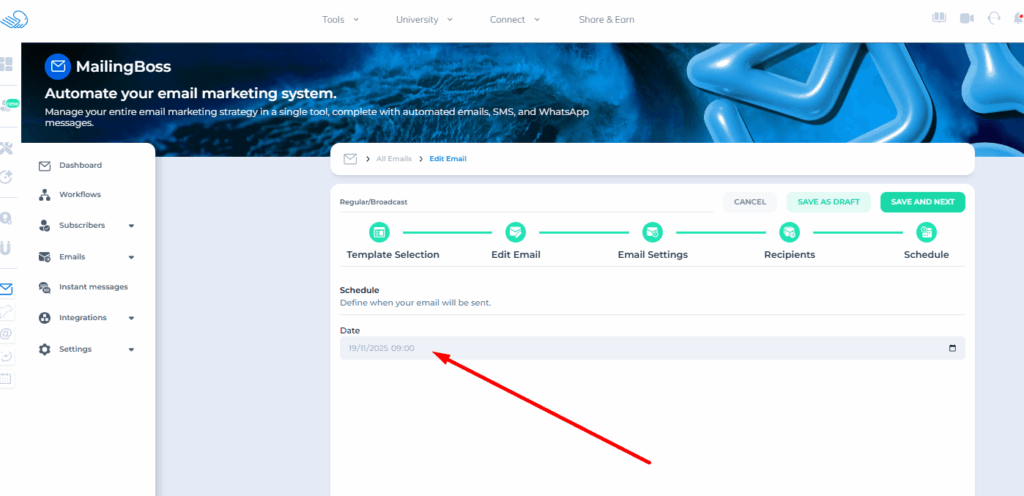Click the video camera icon in header

[966, 18]
